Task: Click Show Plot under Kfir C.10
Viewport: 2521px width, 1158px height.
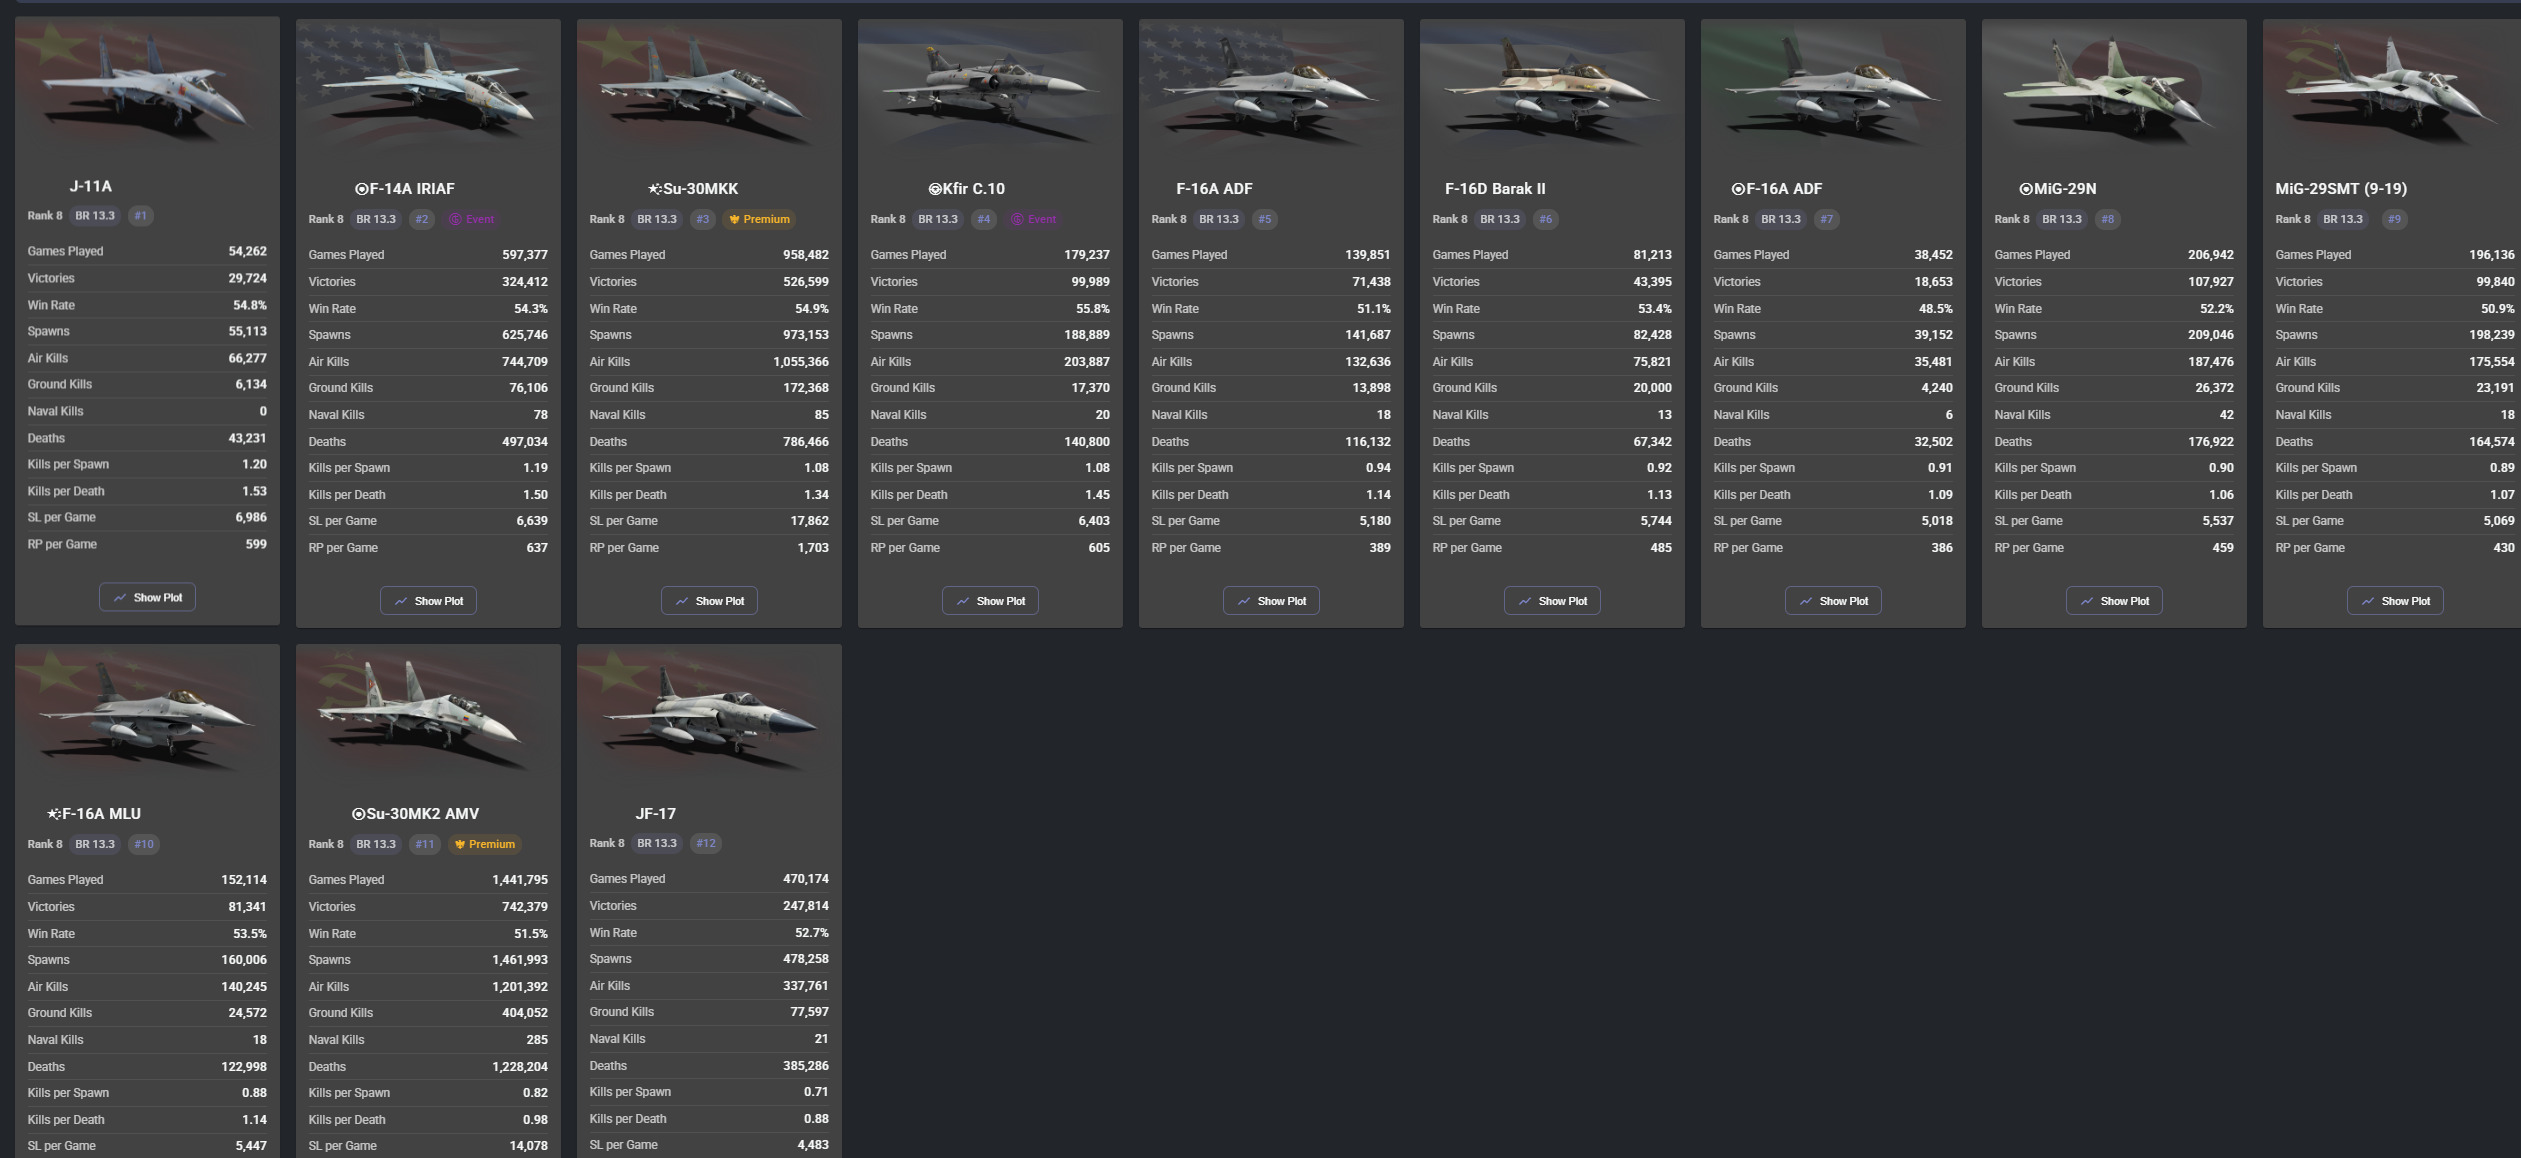Action: [990, 601]
